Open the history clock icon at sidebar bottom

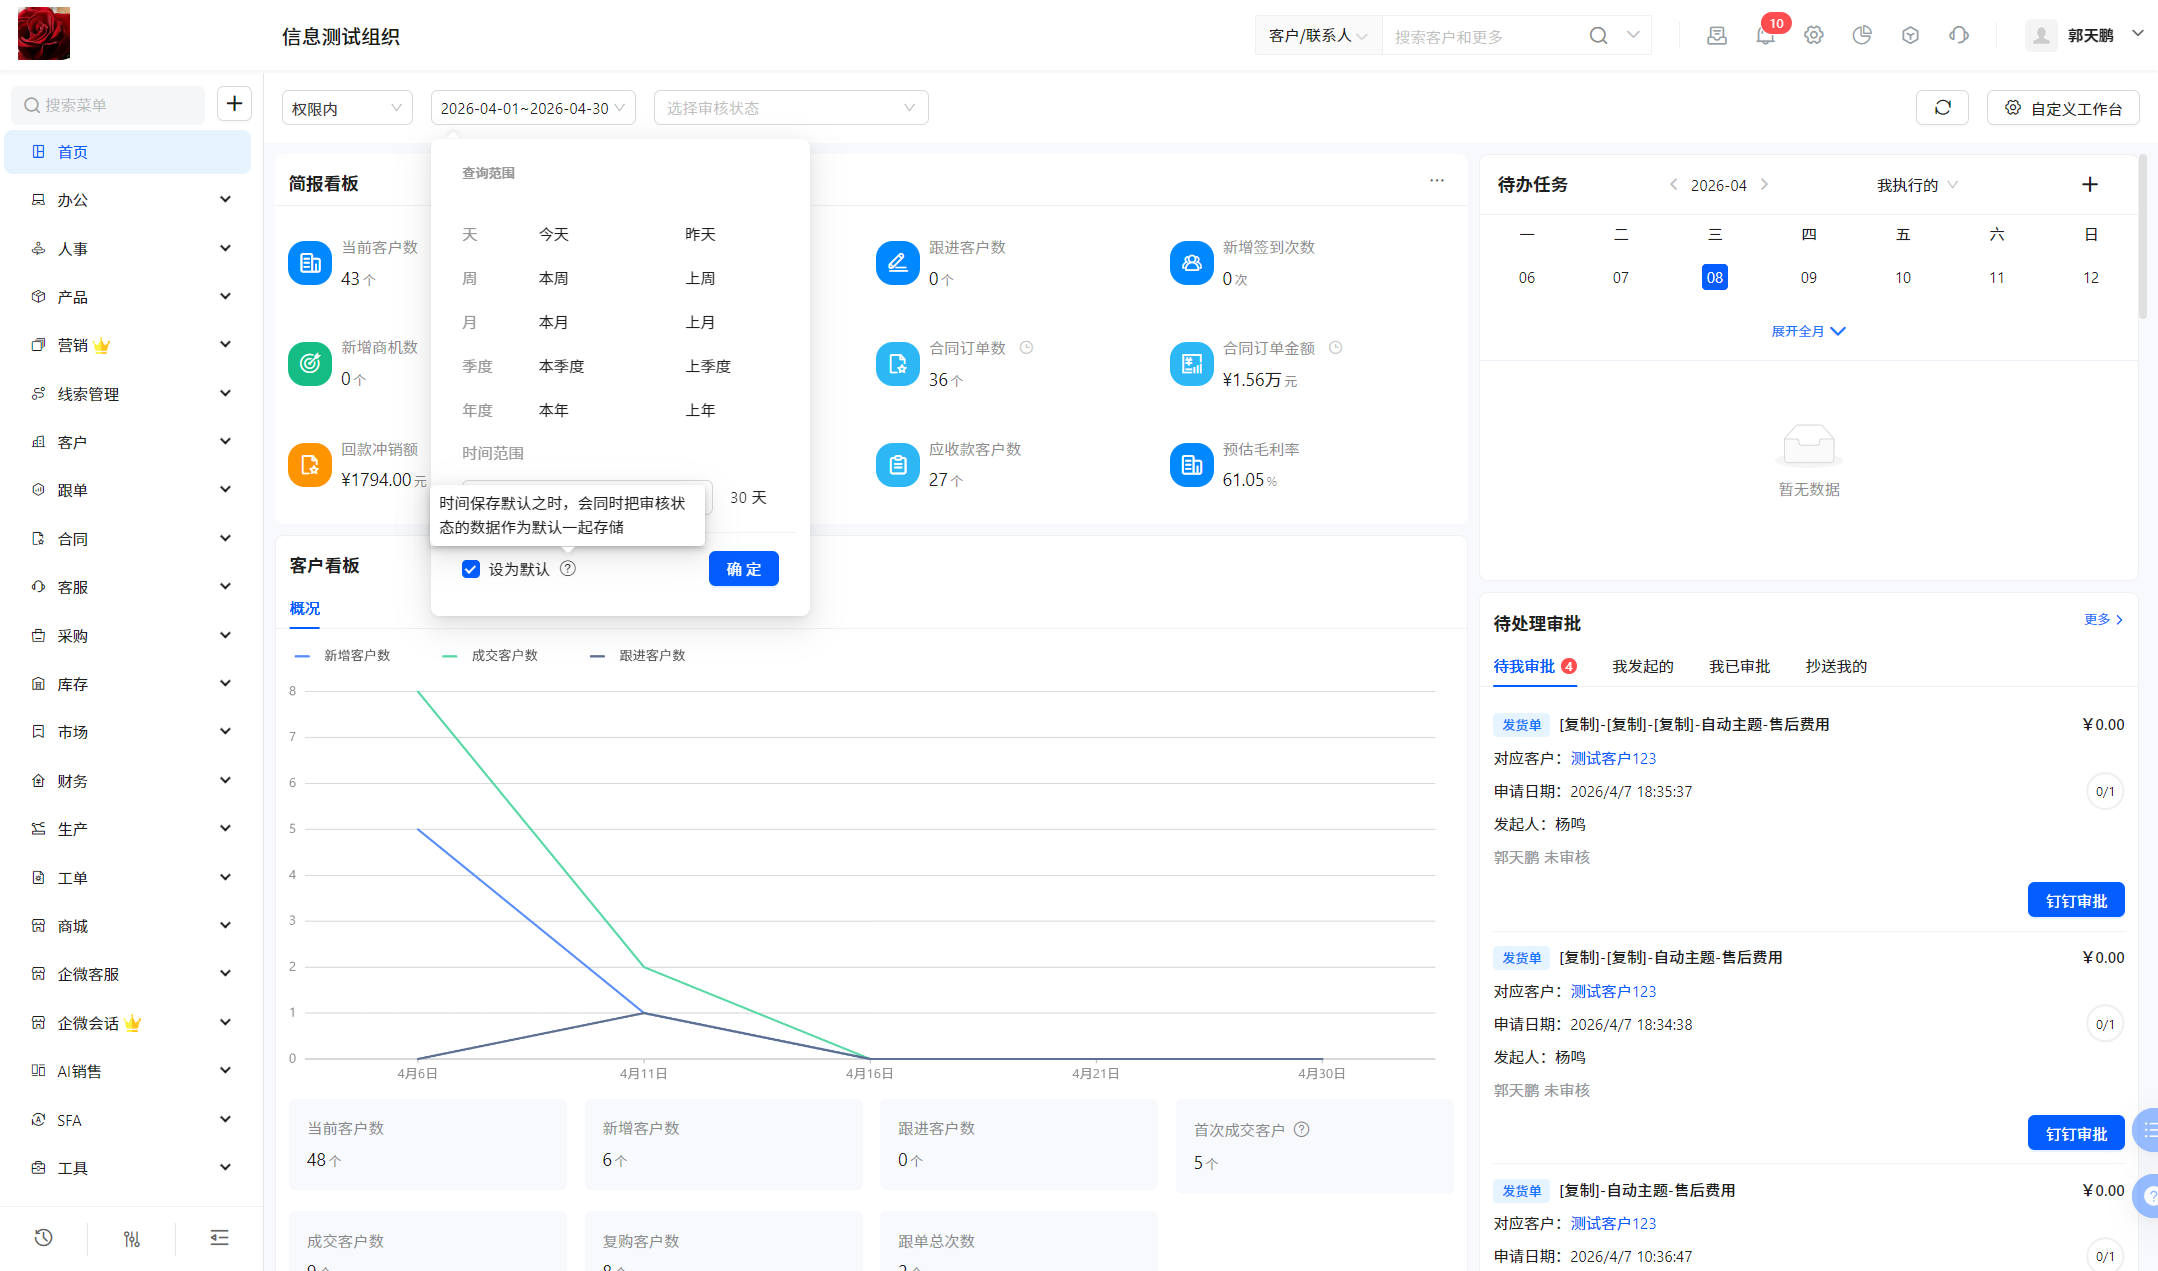pyautogui.click(x=43, y=1238)
